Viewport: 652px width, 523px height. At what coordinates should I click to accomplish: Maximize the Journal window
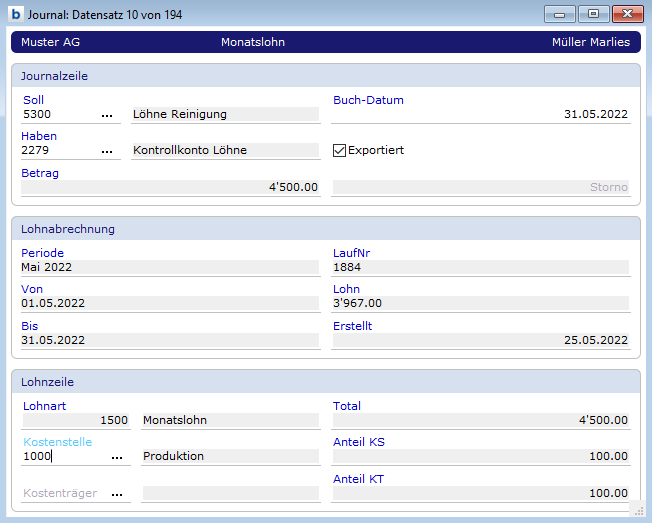coord(592,14)
